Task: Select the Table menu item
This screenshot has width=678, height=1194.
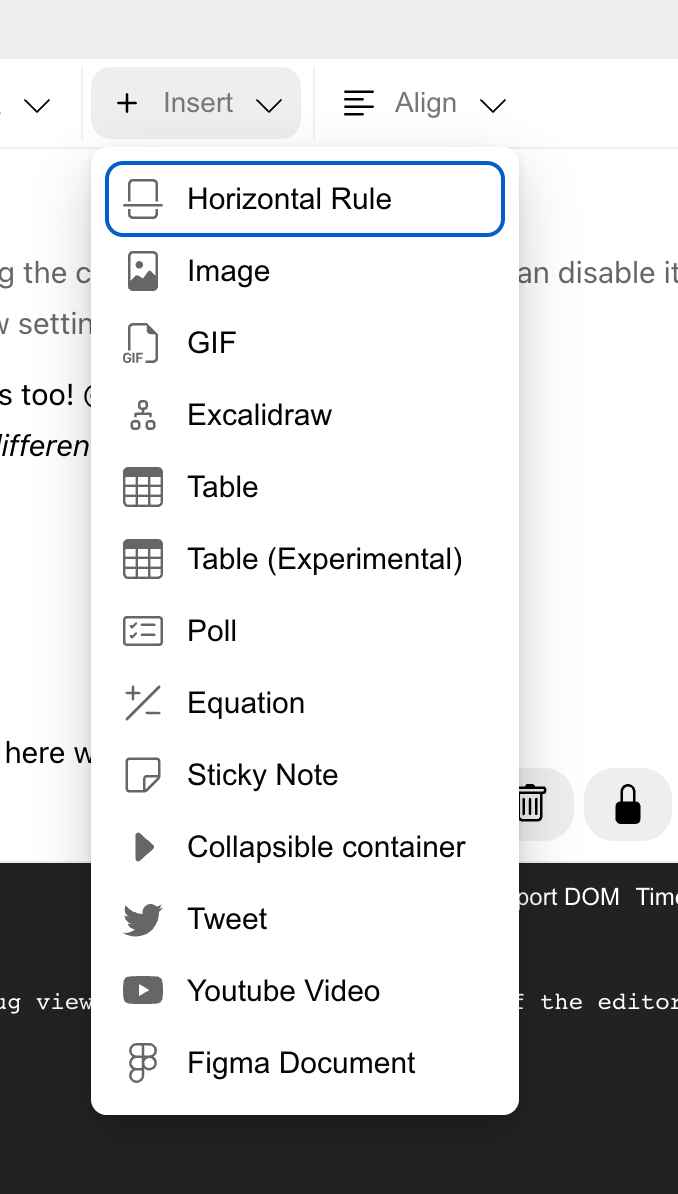Action: (x=305, y=487)
